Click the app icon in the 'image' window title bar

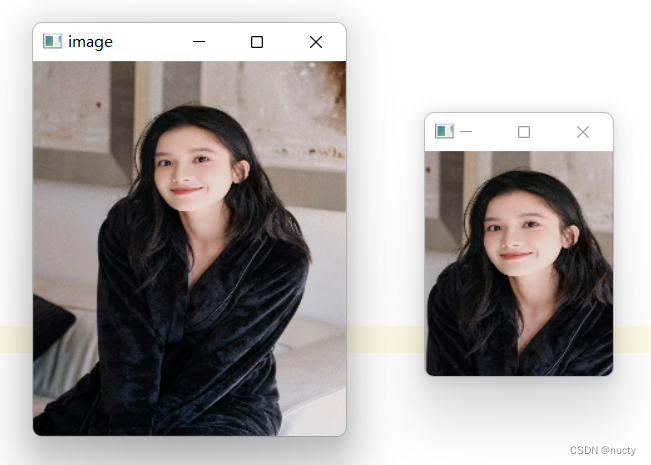coord(52,41)
